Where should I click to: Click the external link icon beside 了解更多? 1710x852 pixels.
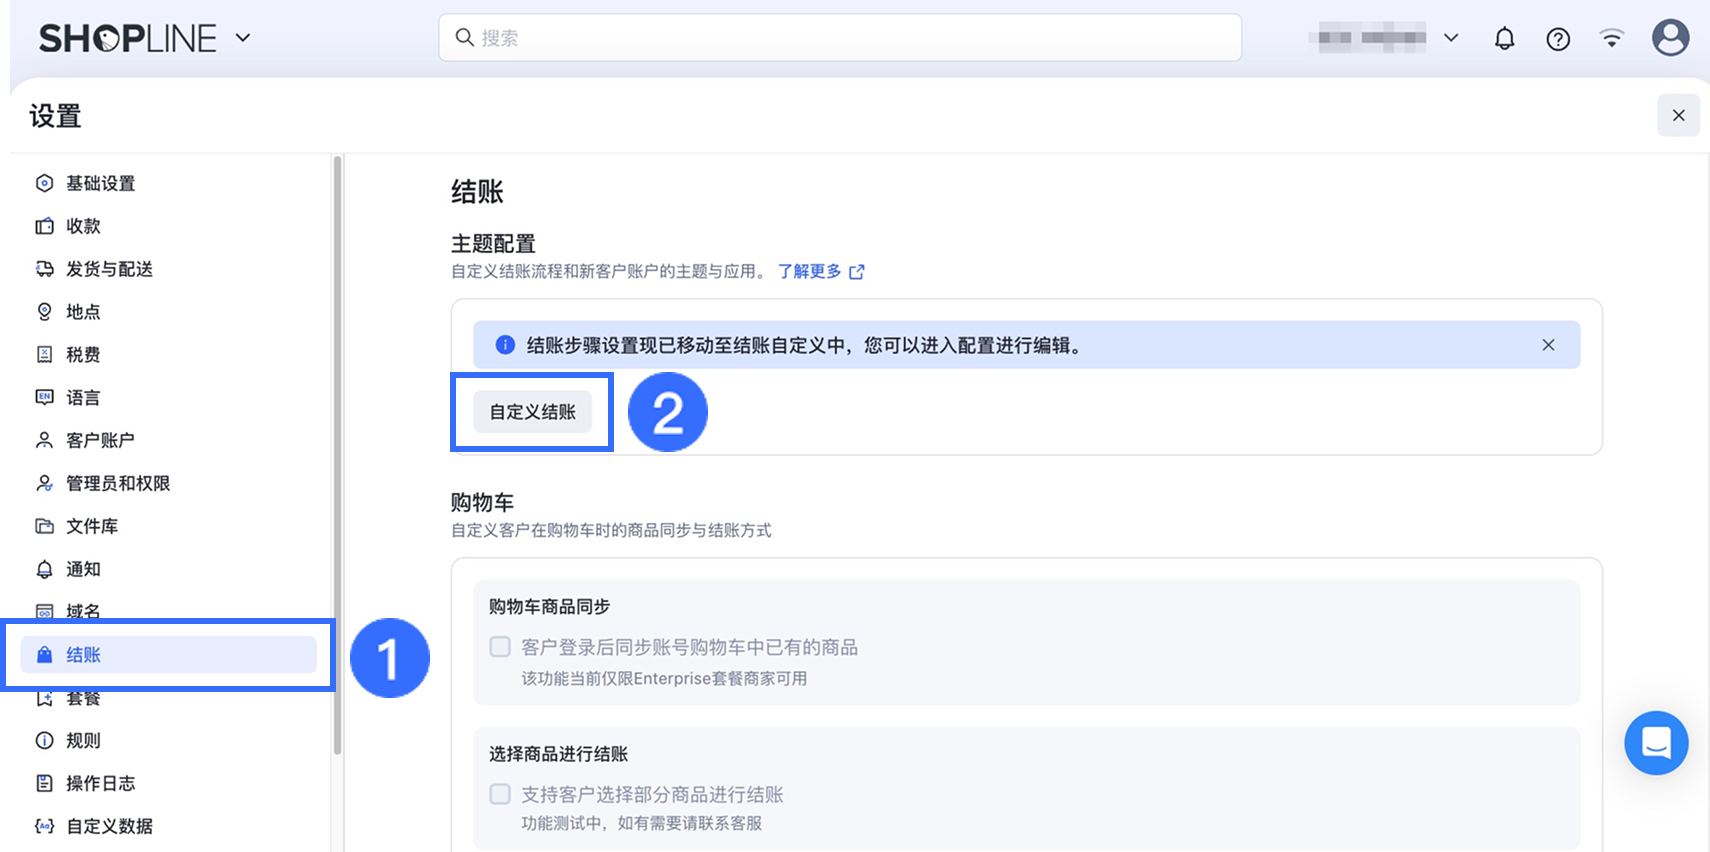coord(857,272)
